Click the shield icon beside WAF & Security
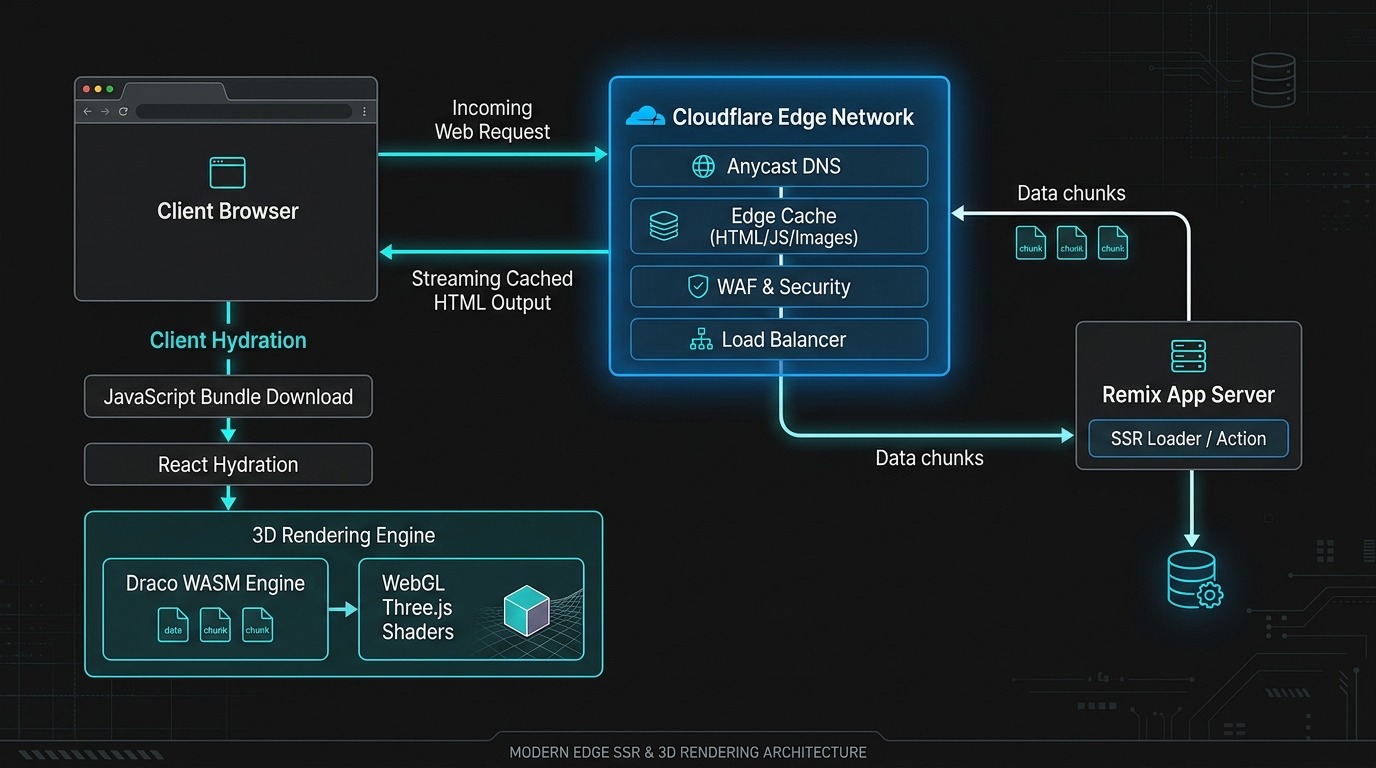This screenshot has width=1376, height=768. click(x=698, y=287)
